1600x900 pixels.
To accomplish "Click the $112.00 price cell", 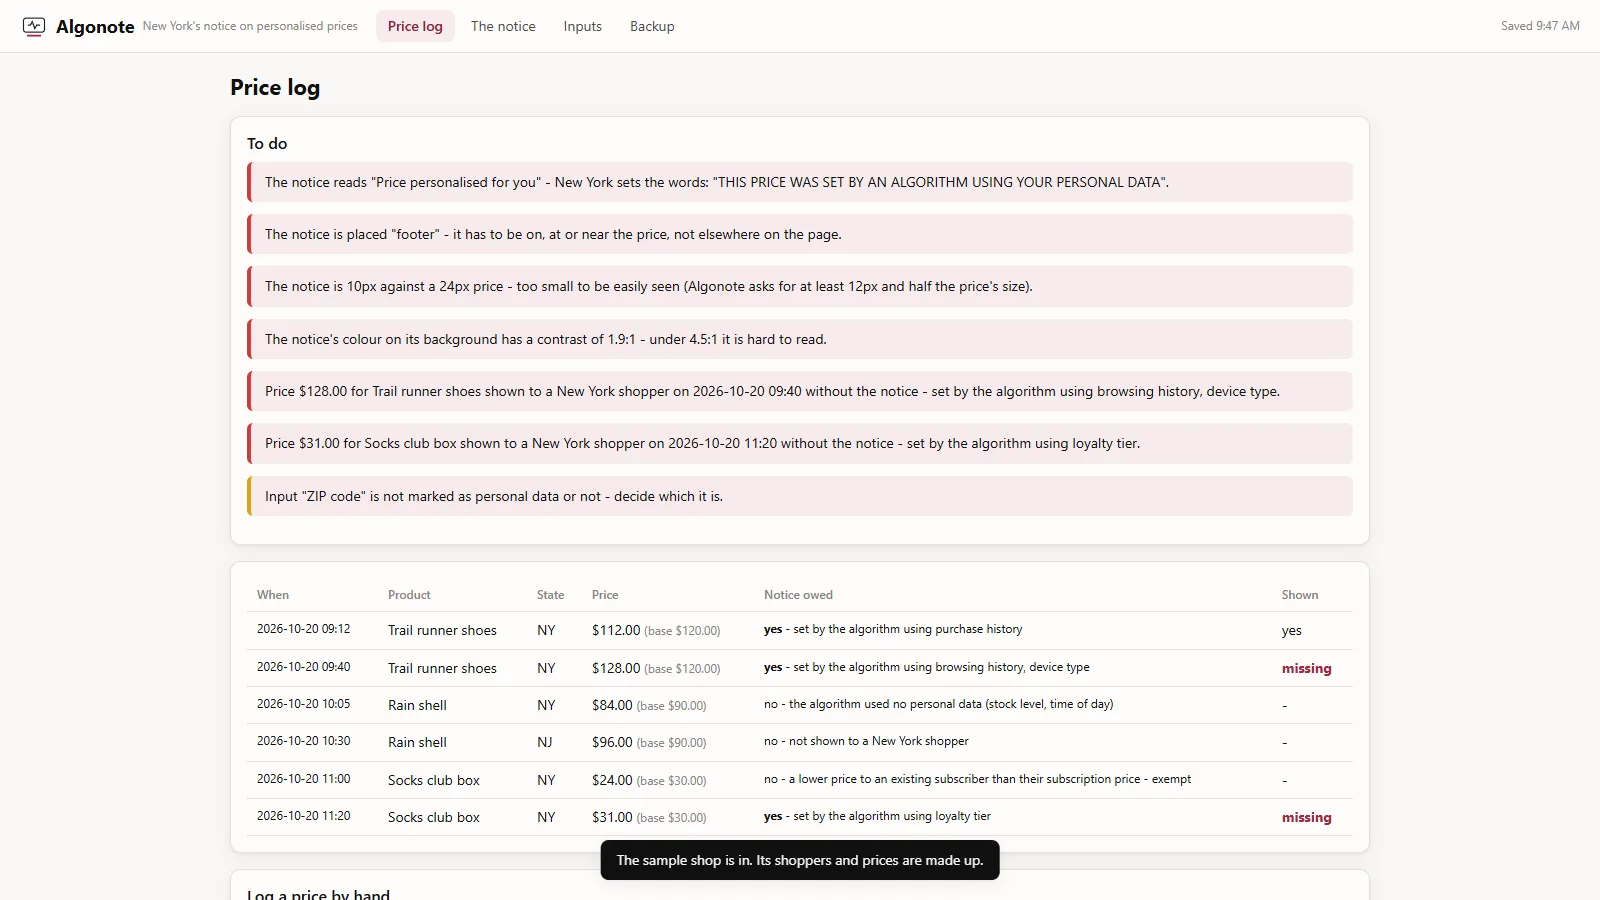I will 656,630.
